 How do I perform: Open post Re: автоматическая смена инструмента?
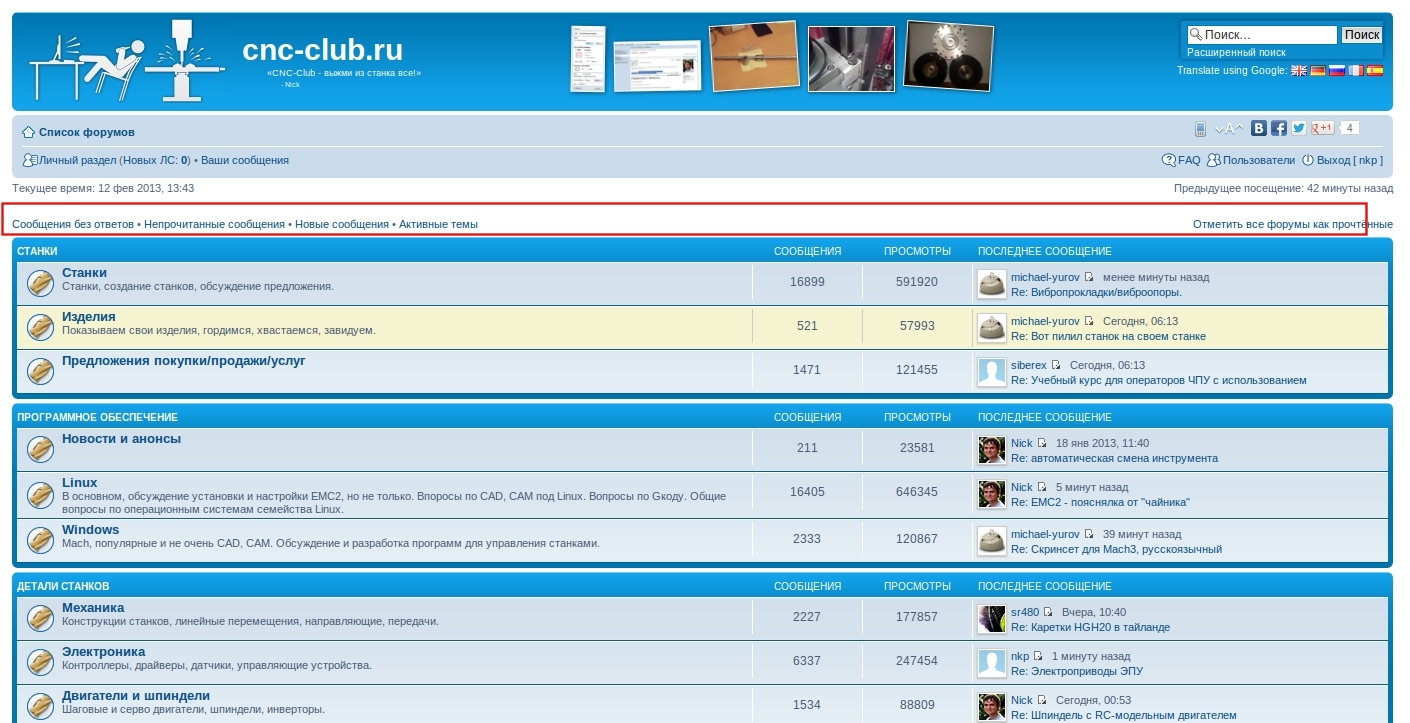[1114, 458]
